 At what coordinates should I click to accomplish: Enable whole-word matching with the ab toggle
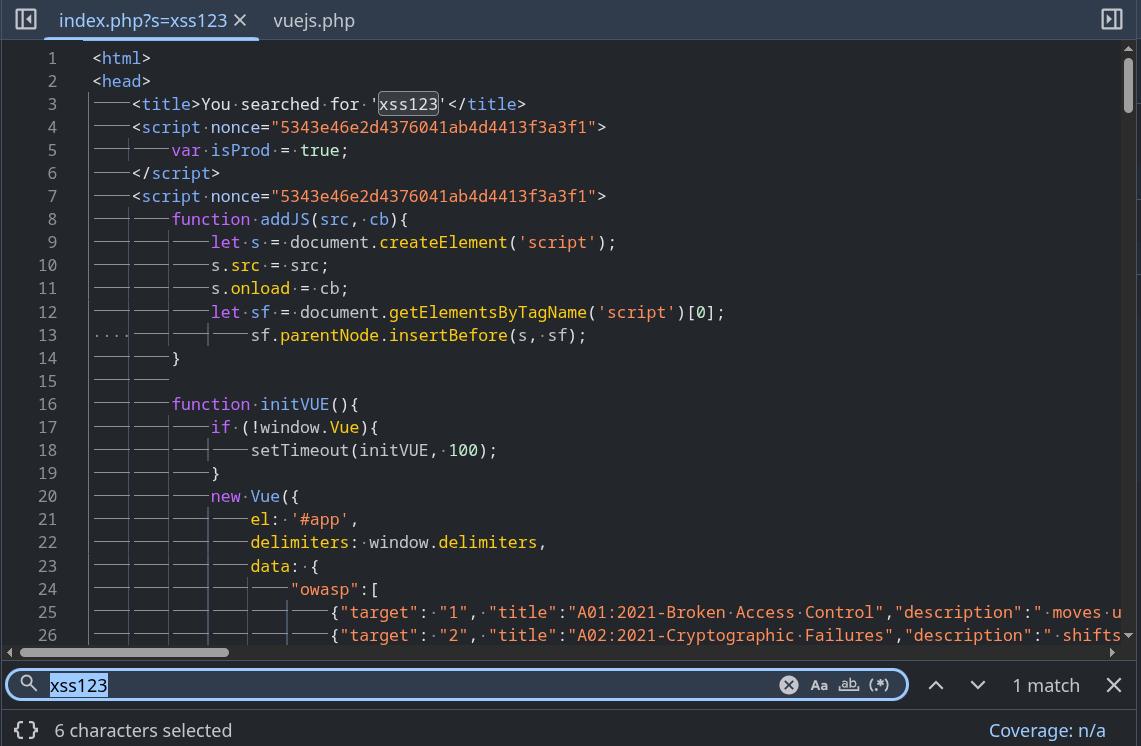tap(849, 684)
